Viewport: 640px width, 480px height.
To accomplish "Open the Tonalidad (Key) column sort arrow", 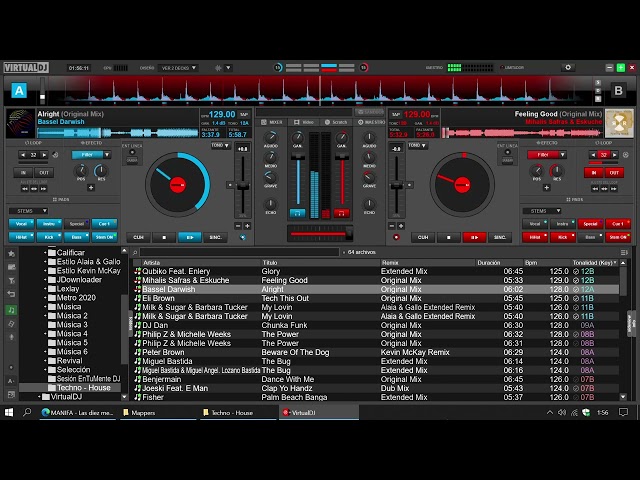I will tap(616, 263).
